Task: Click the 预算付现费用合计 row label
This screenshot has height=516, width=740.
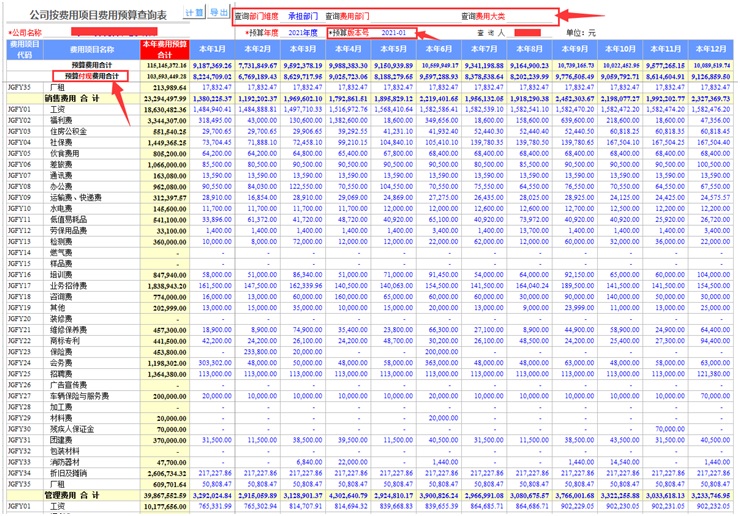Action: click(92, 76)
